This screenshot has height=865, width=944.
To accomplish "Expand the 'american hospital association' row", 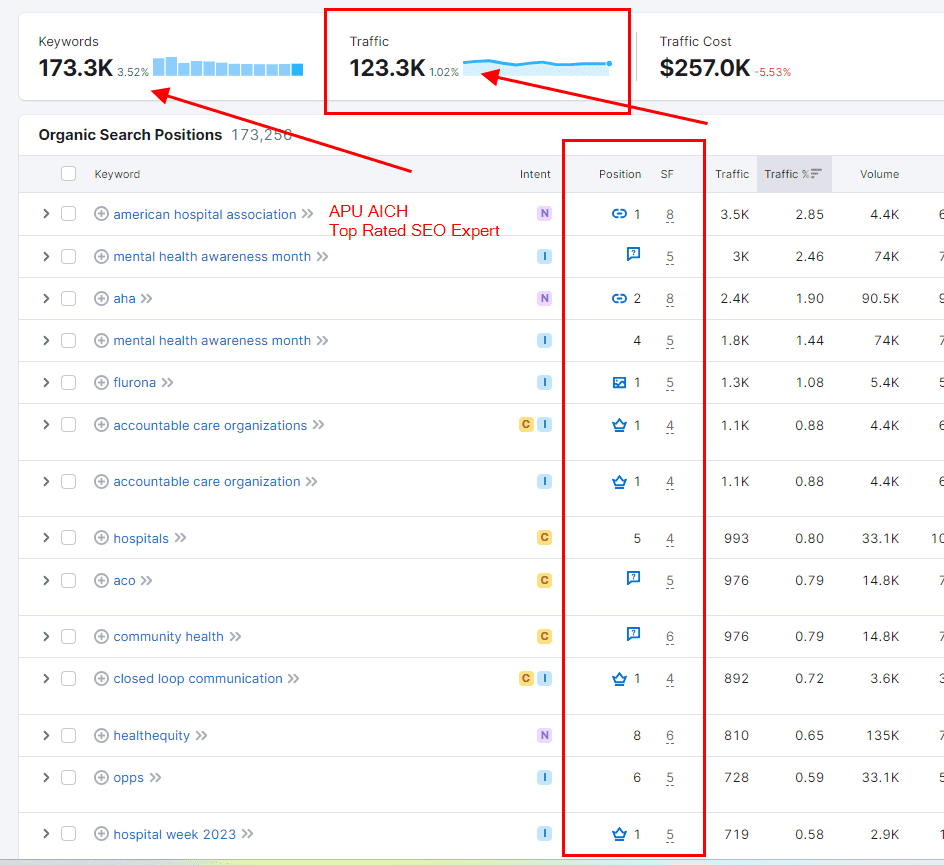I will tap(45, 214).
